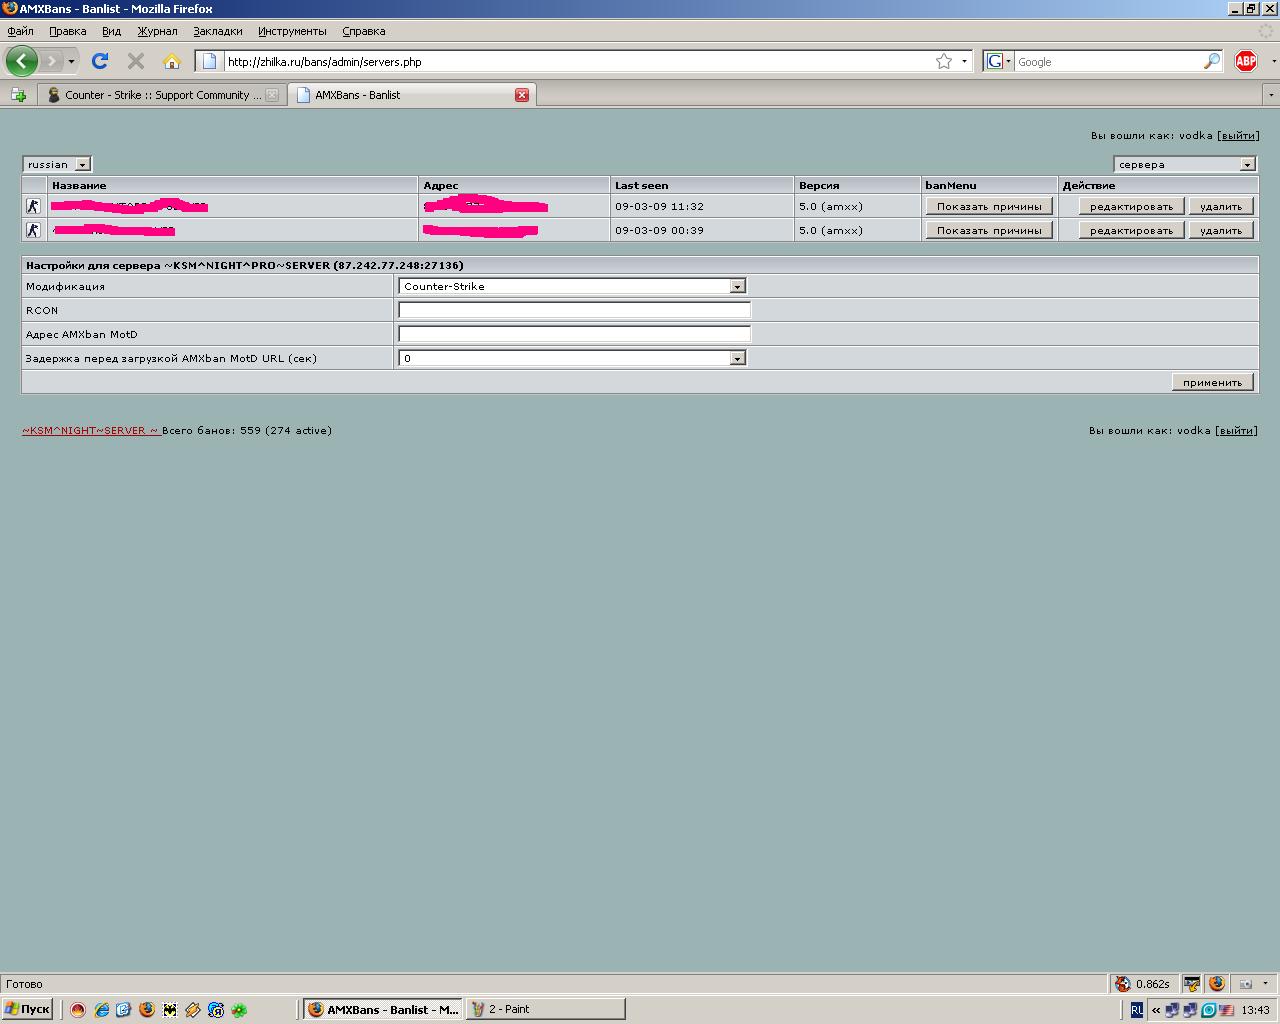This screenshot has height=1024, width=1280.
Task: Open the Пуск start button
Action: pyautogui.click(x=27, y=1009)
